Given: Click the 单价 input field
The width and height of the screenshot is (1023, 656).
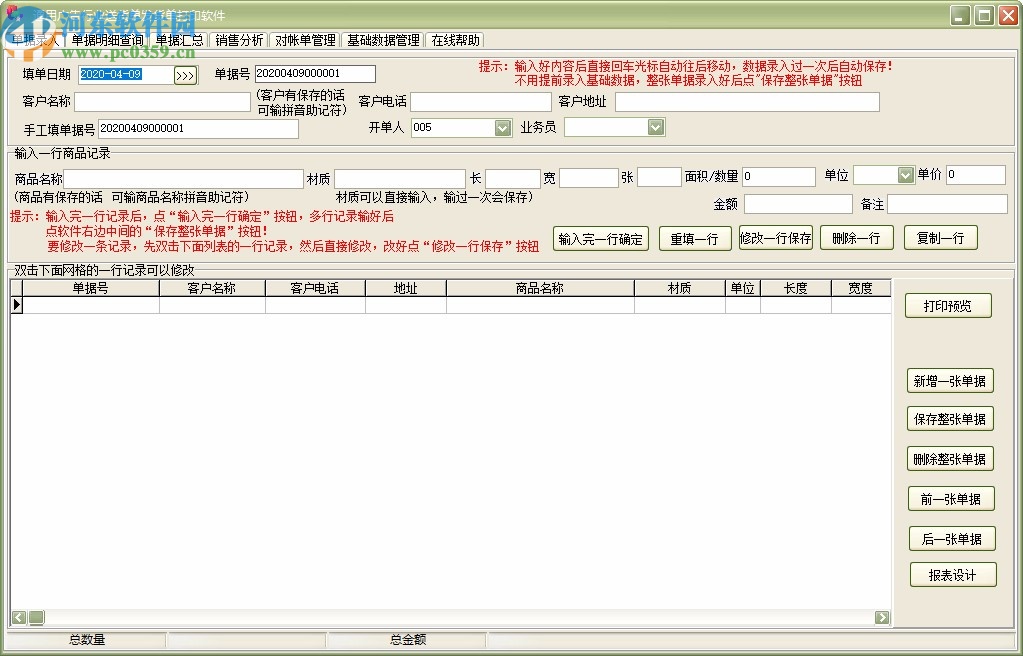Looking at the screenshot, I should pos(976,175).
